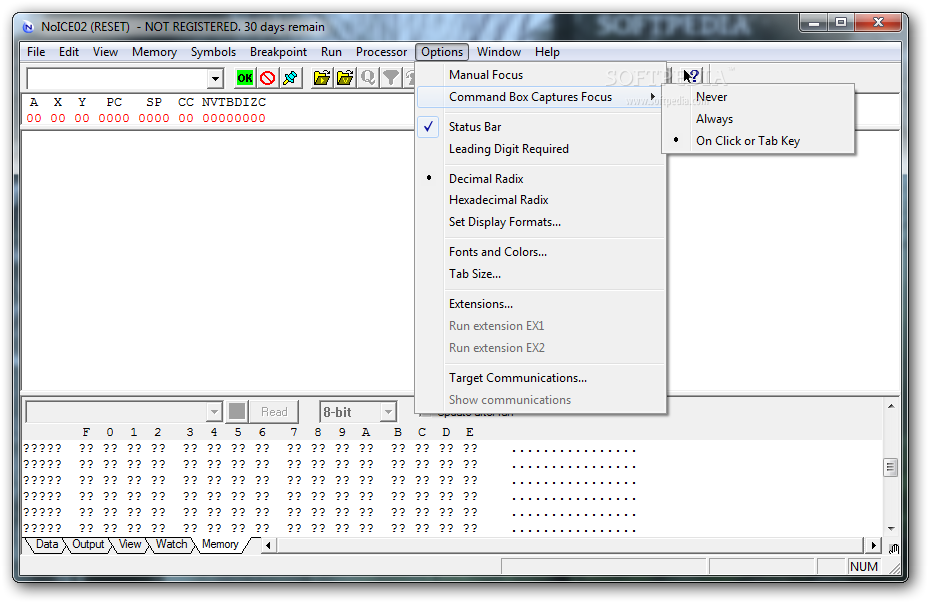The height and width of the screenshot is (603, 929).
Task: Click the Read button
Action: (x=274, y=412)
